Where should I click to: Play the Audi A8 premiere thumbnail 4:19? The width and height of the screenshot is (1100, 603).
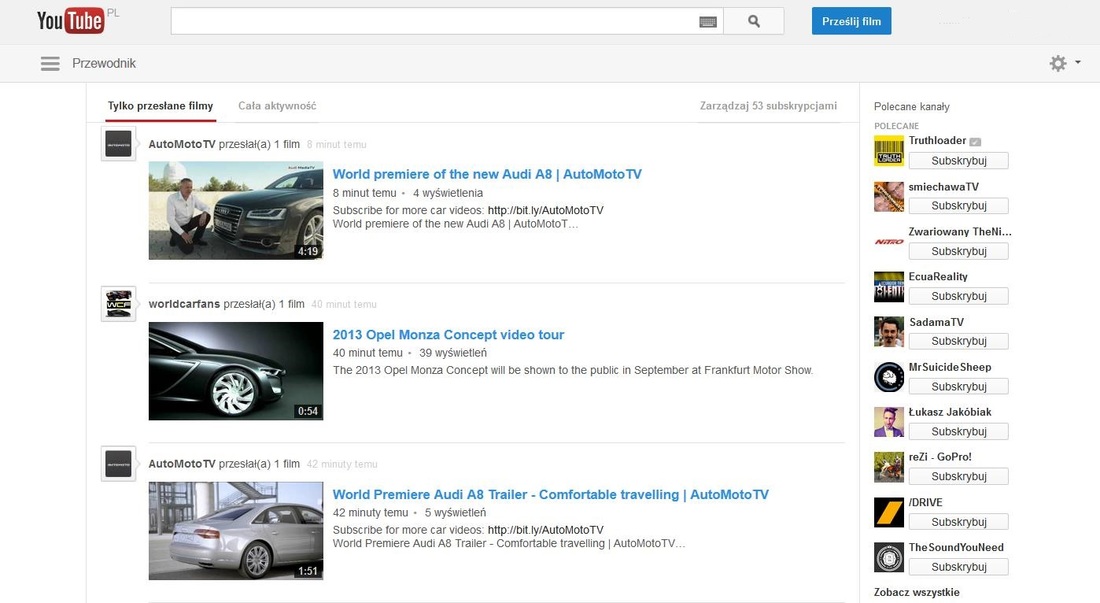(x=236, y=210)
